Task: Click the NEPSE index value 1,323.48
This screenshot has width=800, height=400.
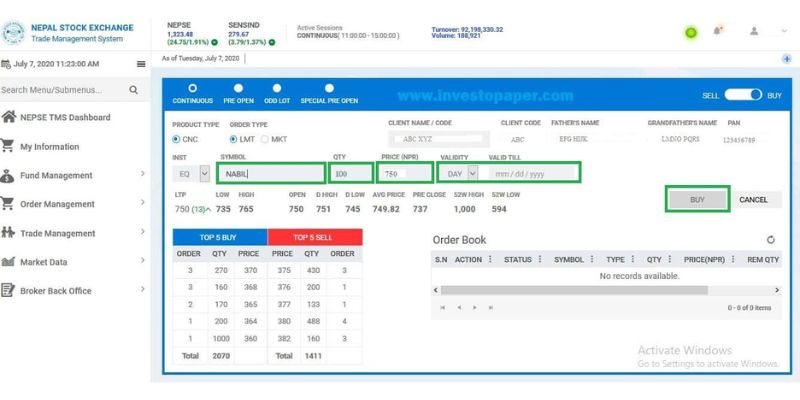Action: [180, 34]
